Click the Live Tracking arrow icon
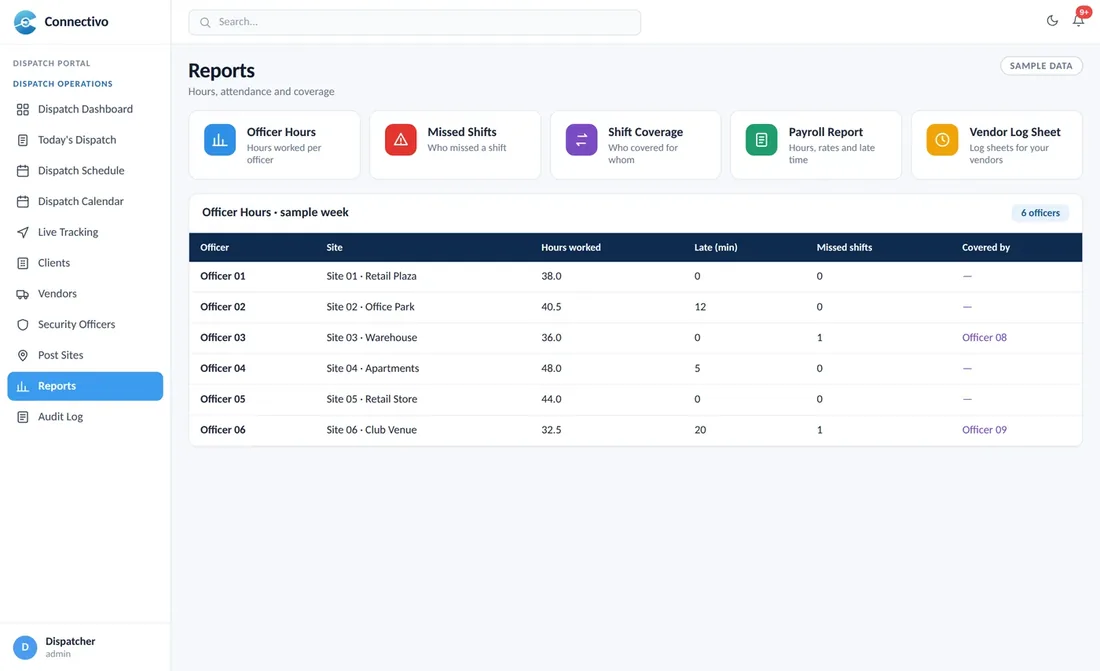Screen dimensions: 1100x671 click(x=22, y=232)
